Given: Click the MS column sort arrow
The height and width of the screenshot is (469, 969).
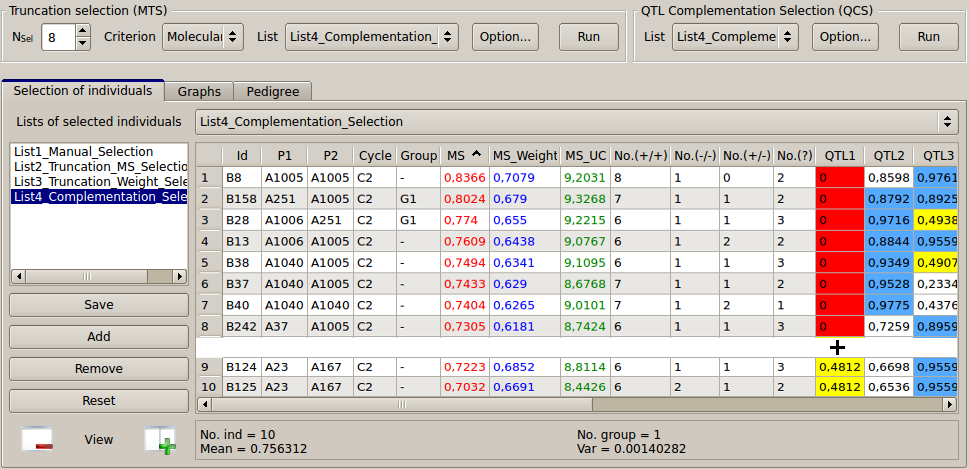Looking at the screenshot, I should point(476,155).
